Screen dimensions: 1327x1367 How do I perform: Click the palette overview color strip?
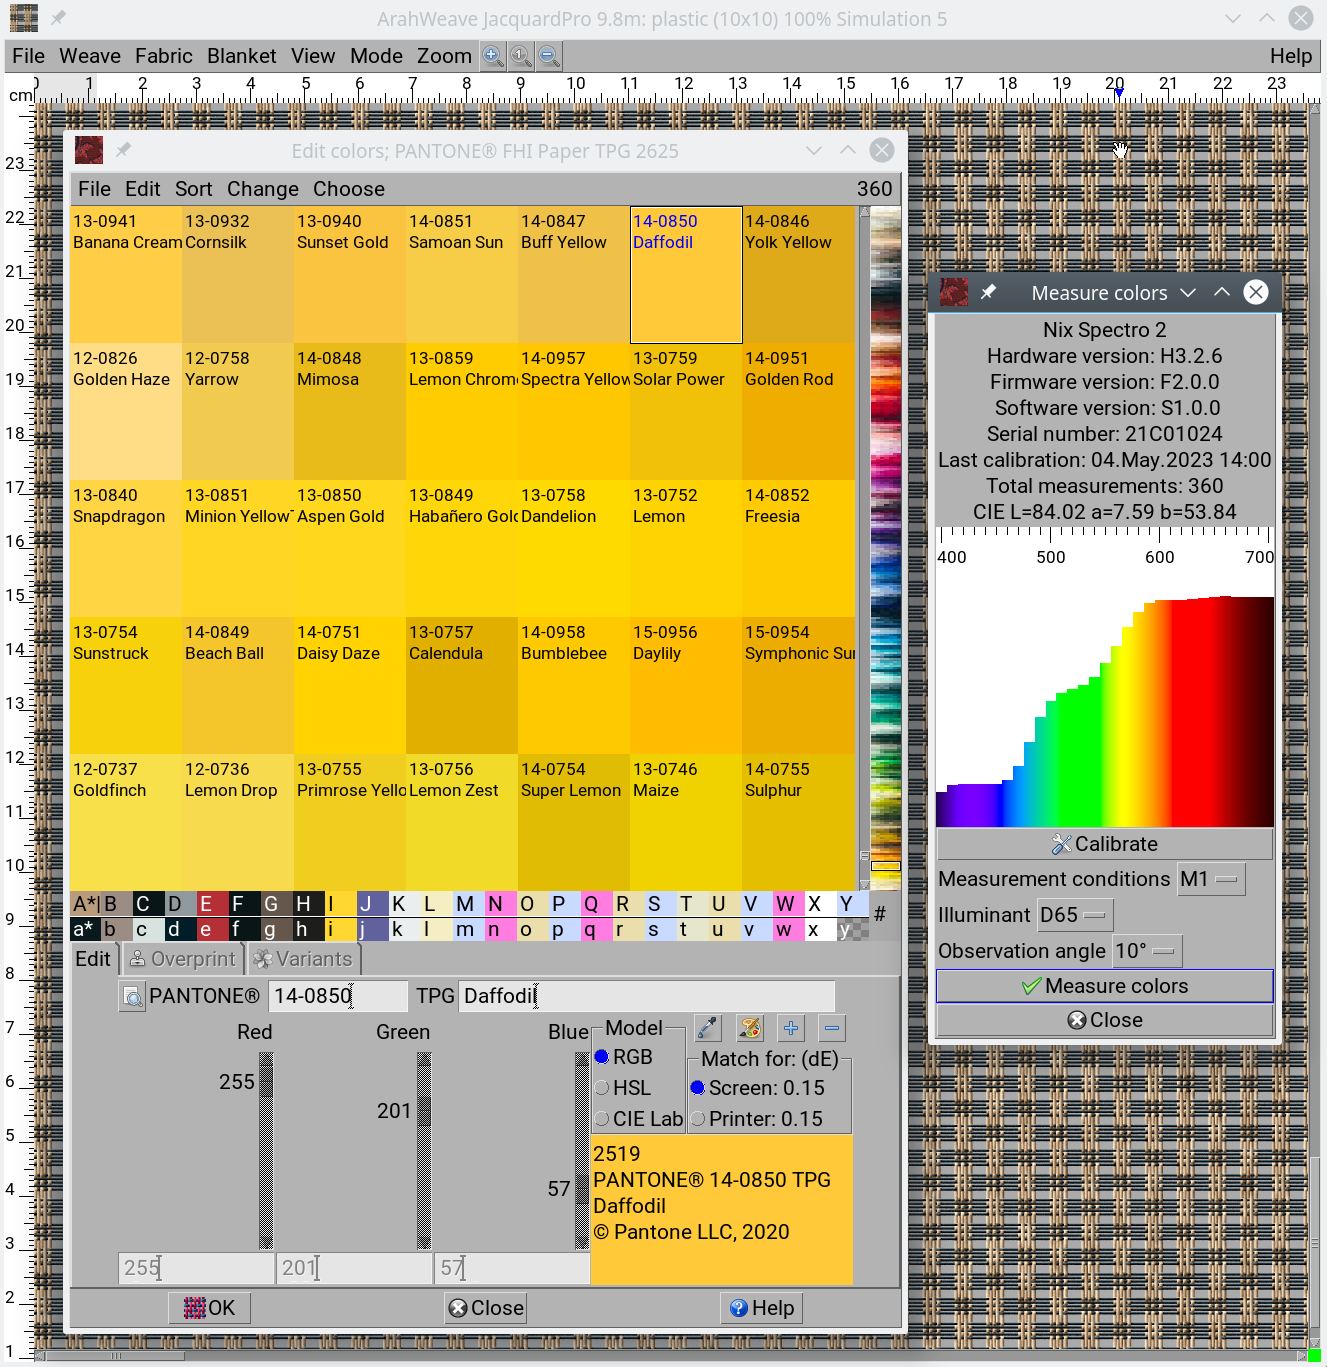click(x=886, y=548)
